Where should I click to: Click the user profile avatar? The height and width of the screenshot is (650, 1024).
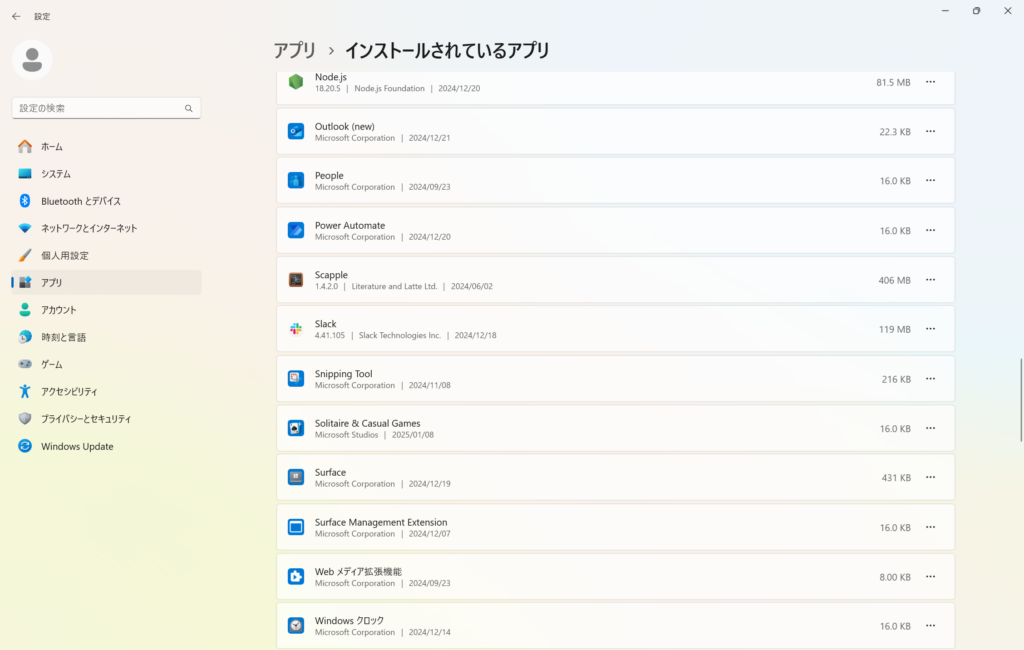point(32,60)
